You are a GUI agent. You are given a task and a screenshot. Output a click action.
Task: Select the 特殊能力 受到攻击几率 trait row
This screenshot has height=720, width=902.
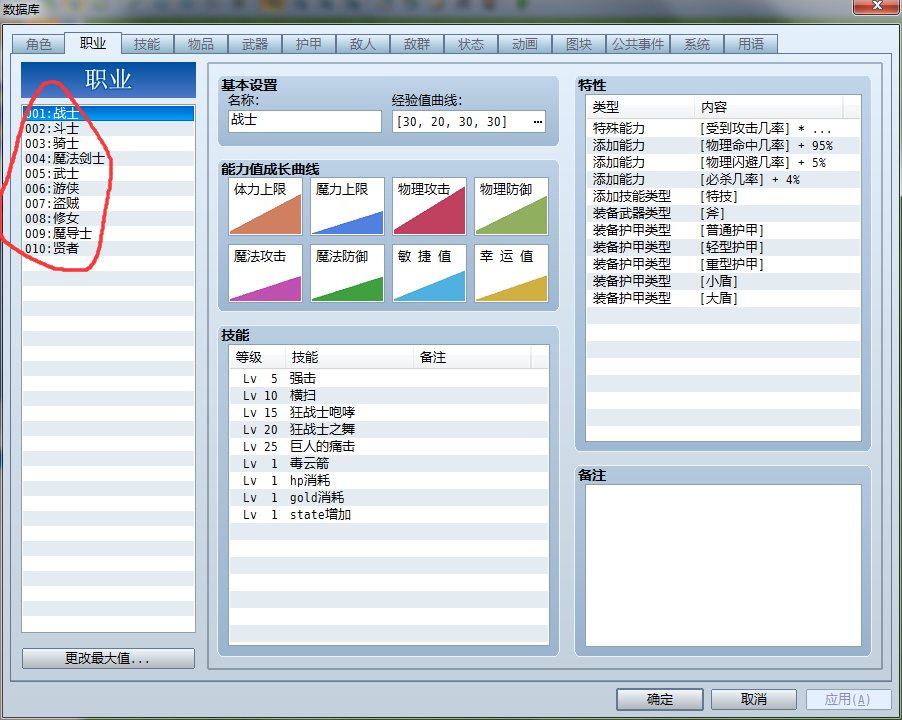tap(723, 128)
